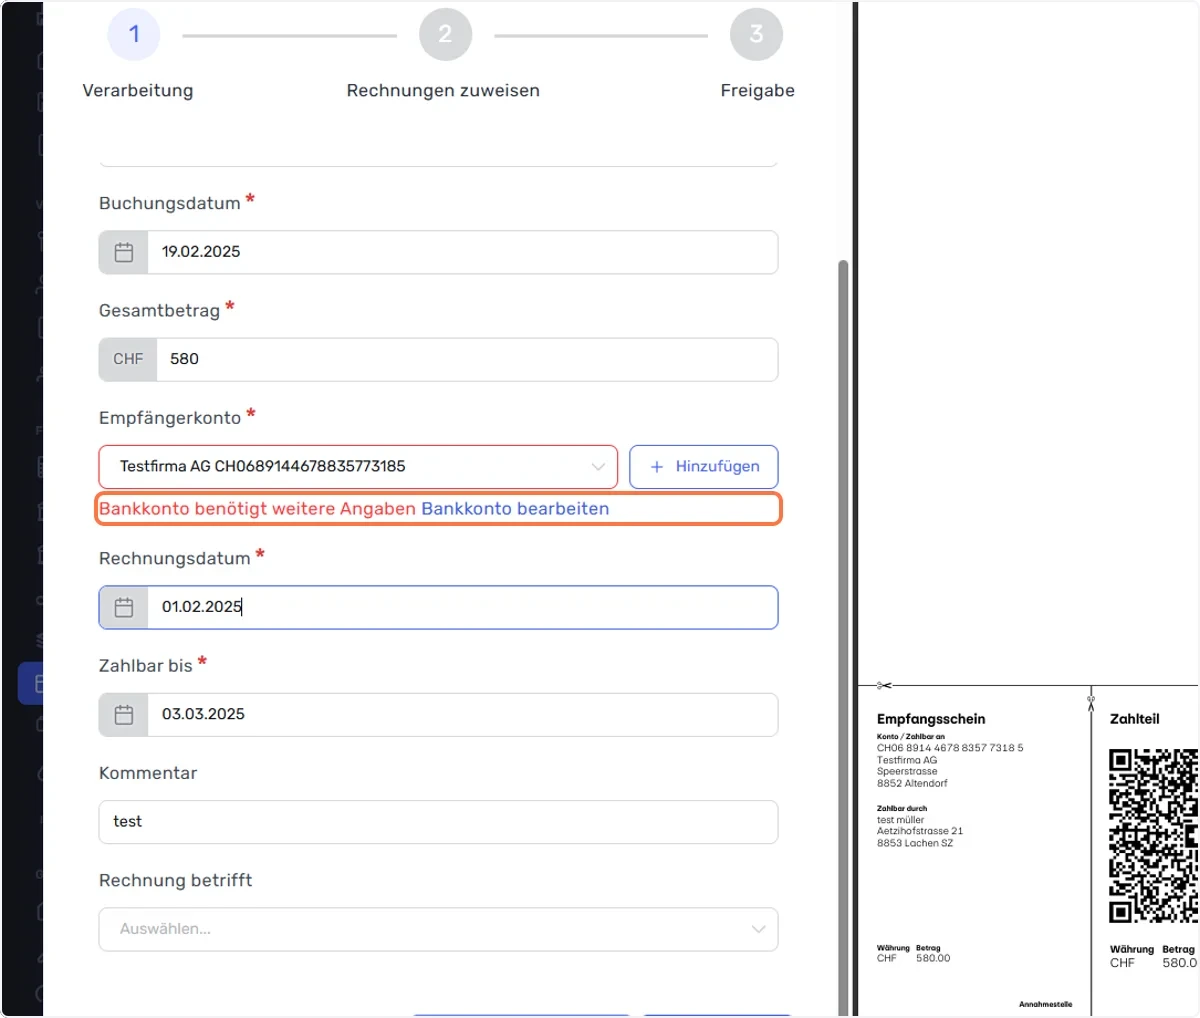Click the 8853 Lachen SZ line
Screen dimensions: 1200x1018
915,843
